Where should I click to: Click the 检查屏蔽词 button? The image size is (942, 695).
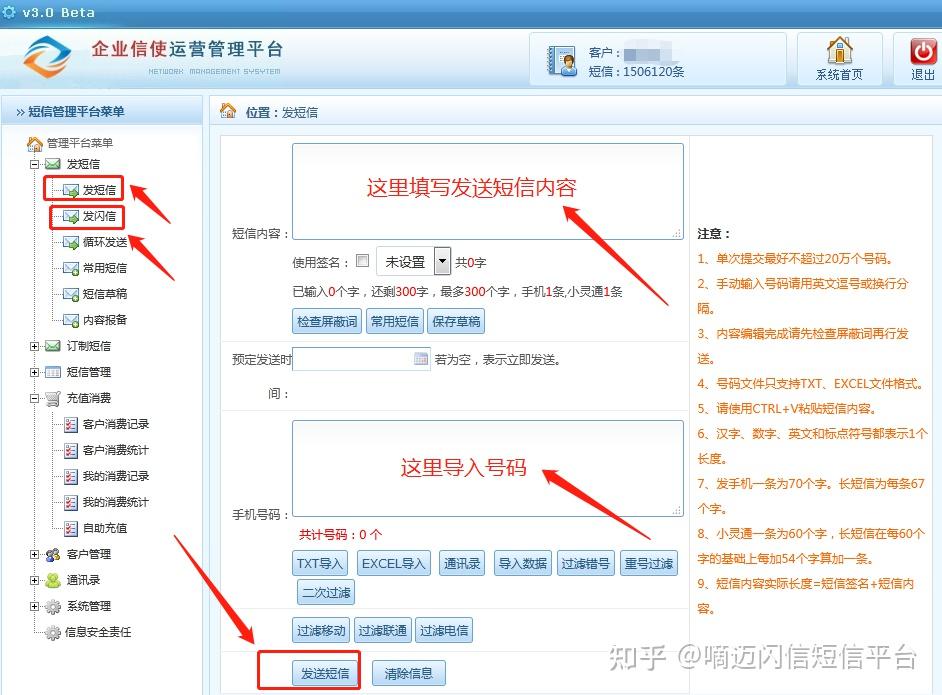click(327, 321)
